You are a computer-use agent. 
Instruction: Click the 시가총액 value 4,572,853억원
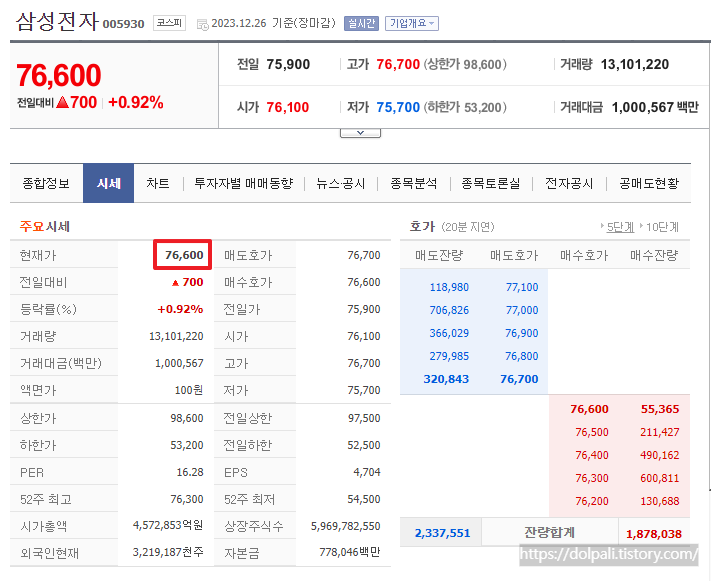click(168, 525)
